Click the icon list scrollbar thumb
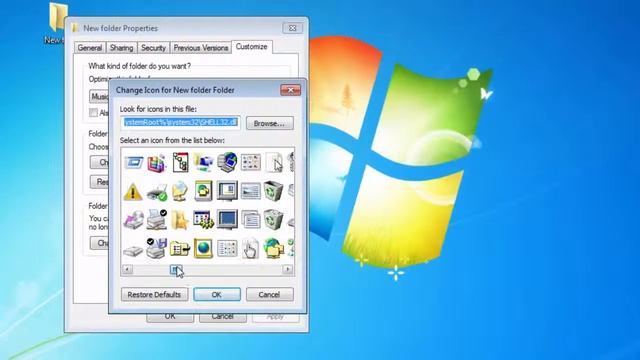 [176, 269]
